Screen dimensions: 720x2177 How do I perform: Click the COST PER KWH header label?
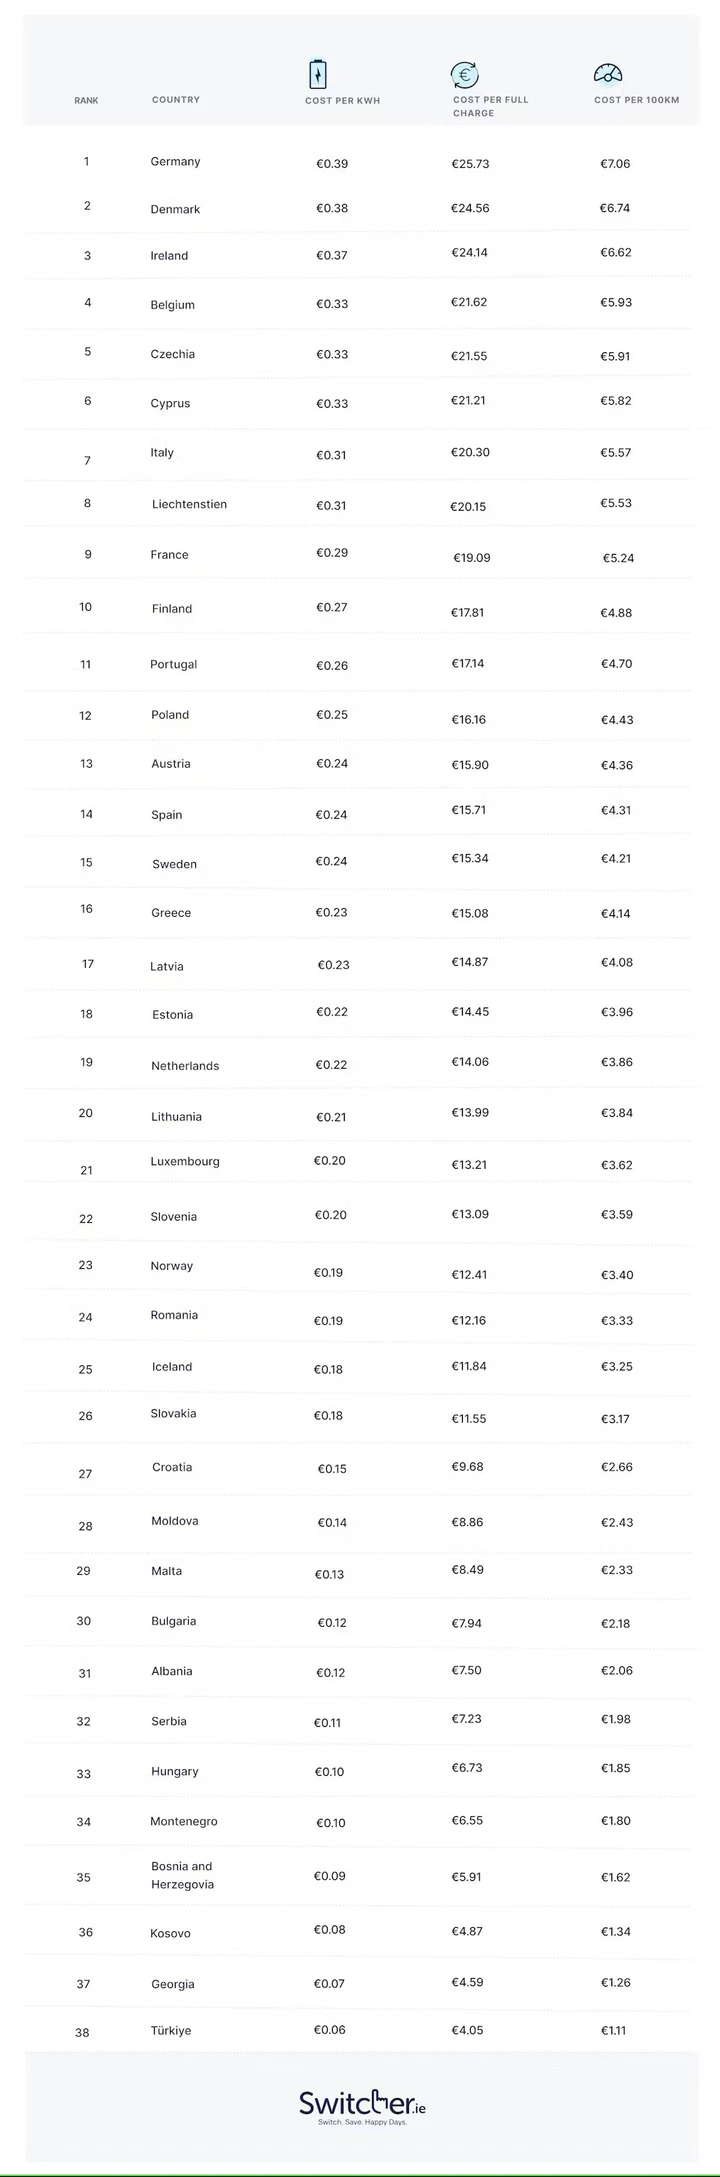pyautogui.click(x=343, y=101)
